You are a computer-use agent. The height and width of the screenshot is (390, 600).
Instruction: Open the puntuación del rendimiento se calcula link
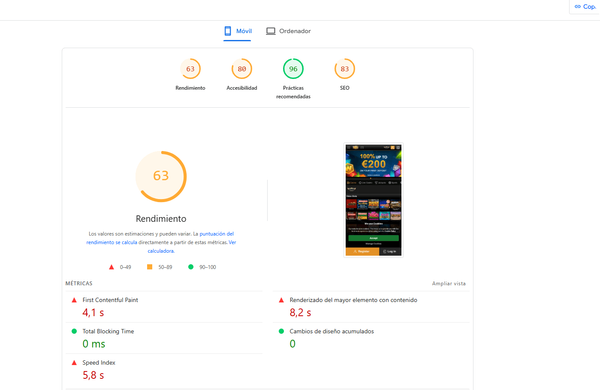coord(160,238)
